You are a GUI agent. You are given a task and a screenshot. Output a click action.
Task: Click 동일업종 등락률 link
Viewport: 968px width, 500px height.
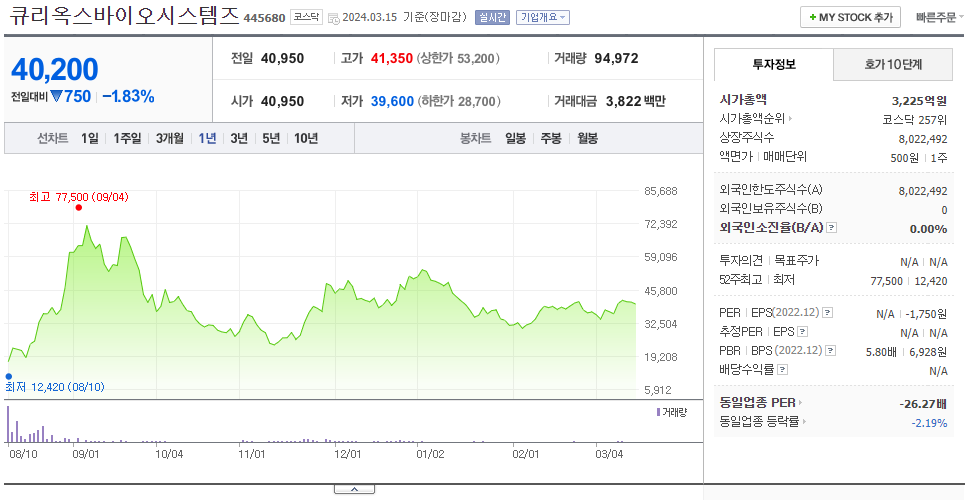click(x=759, y=422)
